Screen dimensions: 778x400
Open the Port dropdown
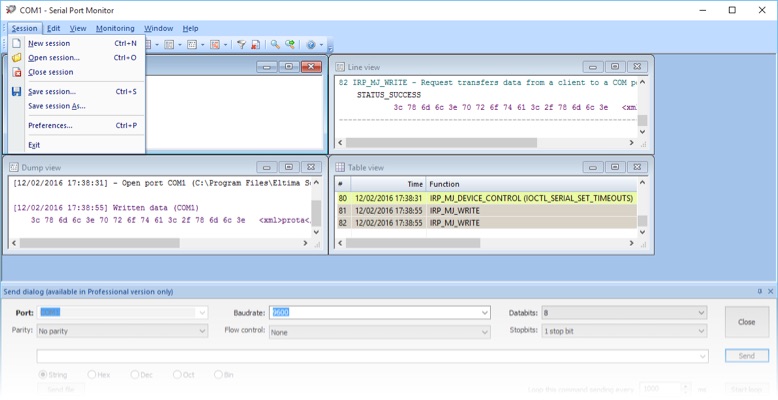(202, 313)
